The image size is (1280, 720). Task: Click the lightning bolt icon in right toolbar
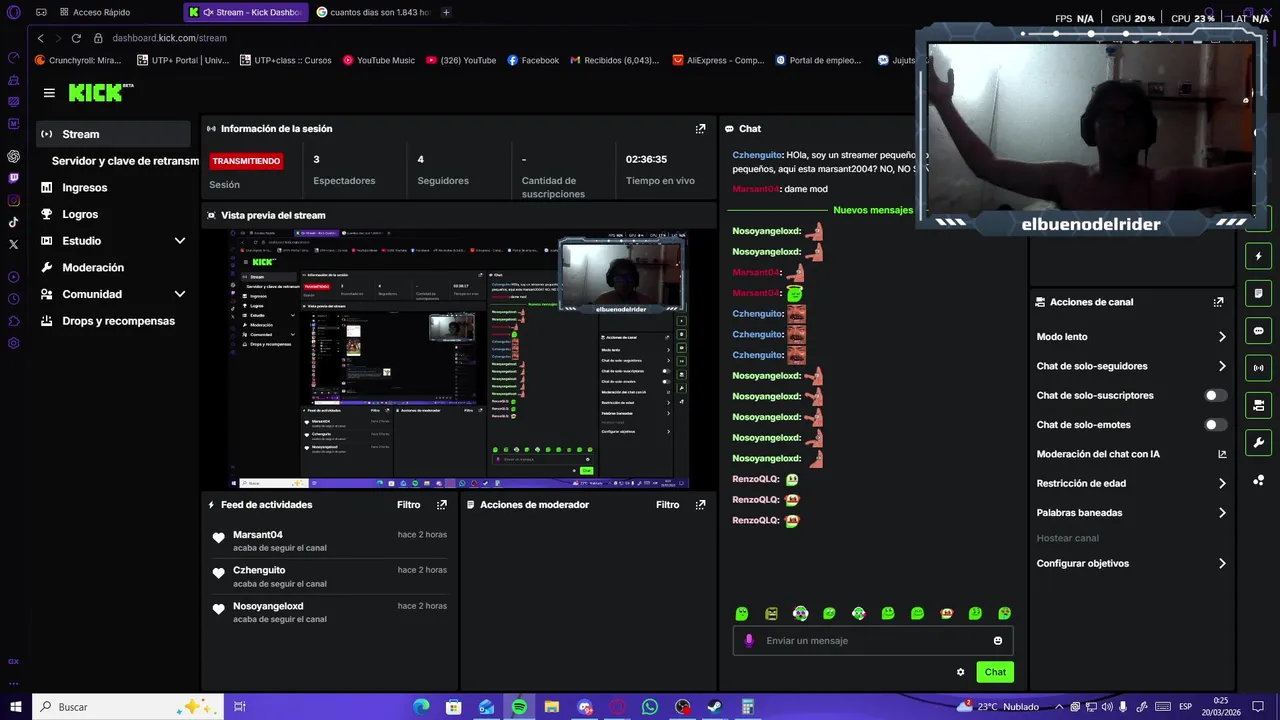tap(1258, 257)
